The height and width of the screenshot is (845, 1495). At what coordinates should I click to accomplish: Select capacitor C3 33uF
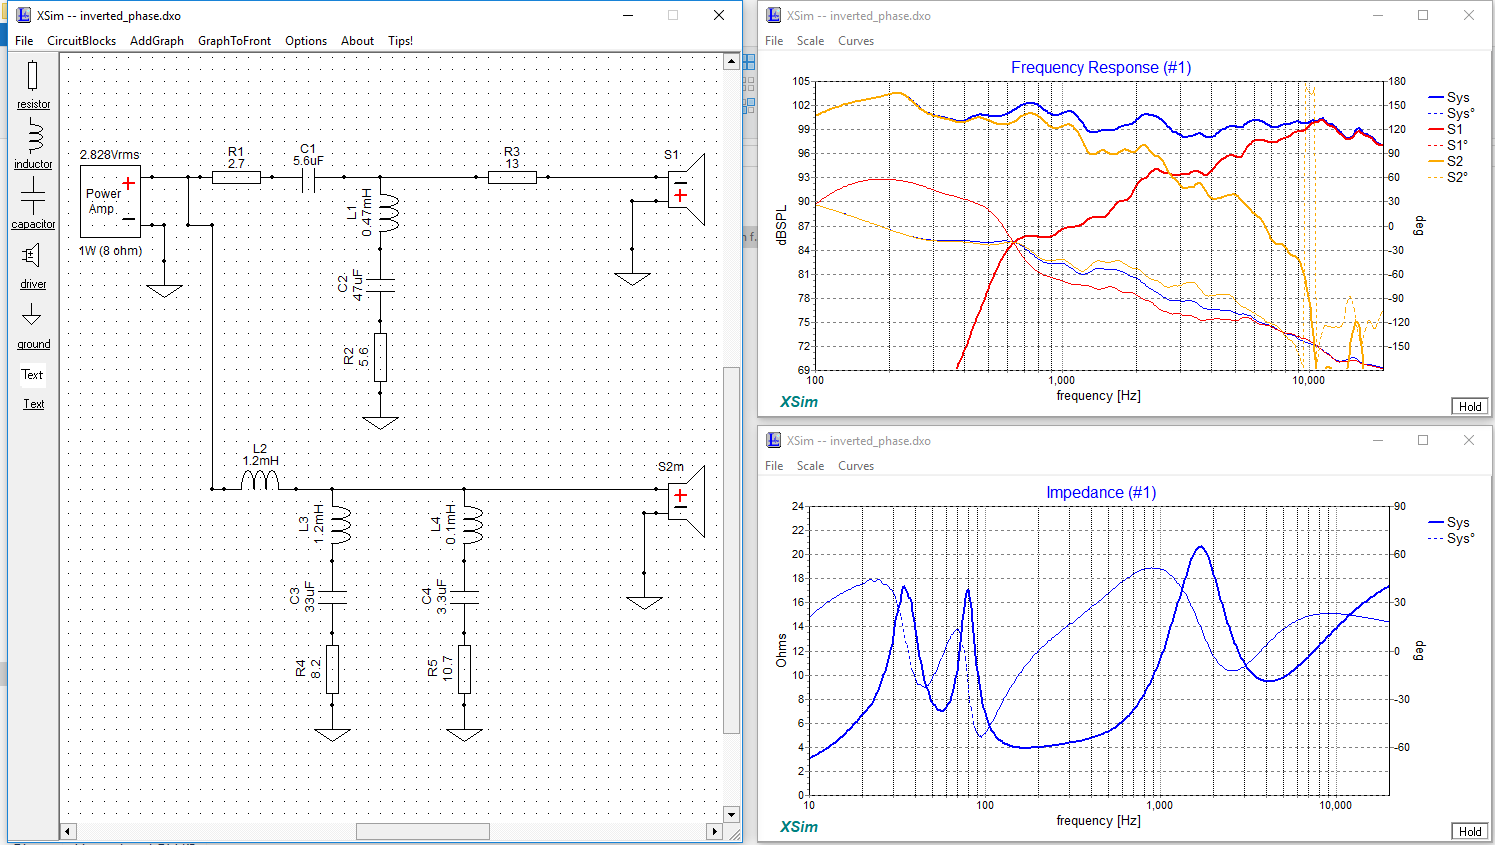[332, 597]
